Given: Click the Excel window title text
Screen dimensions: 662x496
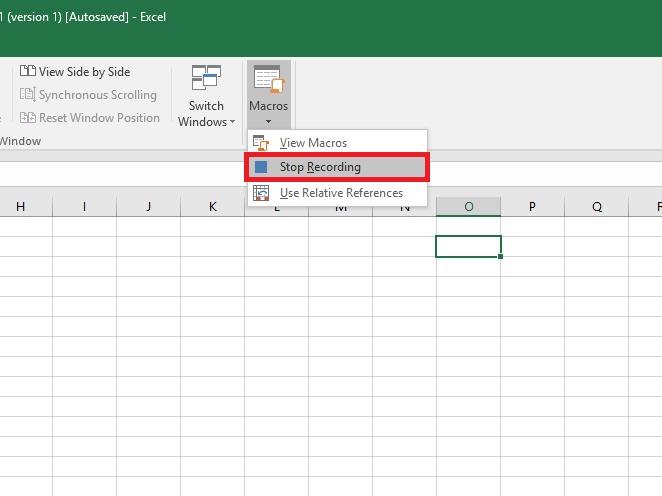Looking at the screenshot, I should click(x=83, y=17).
